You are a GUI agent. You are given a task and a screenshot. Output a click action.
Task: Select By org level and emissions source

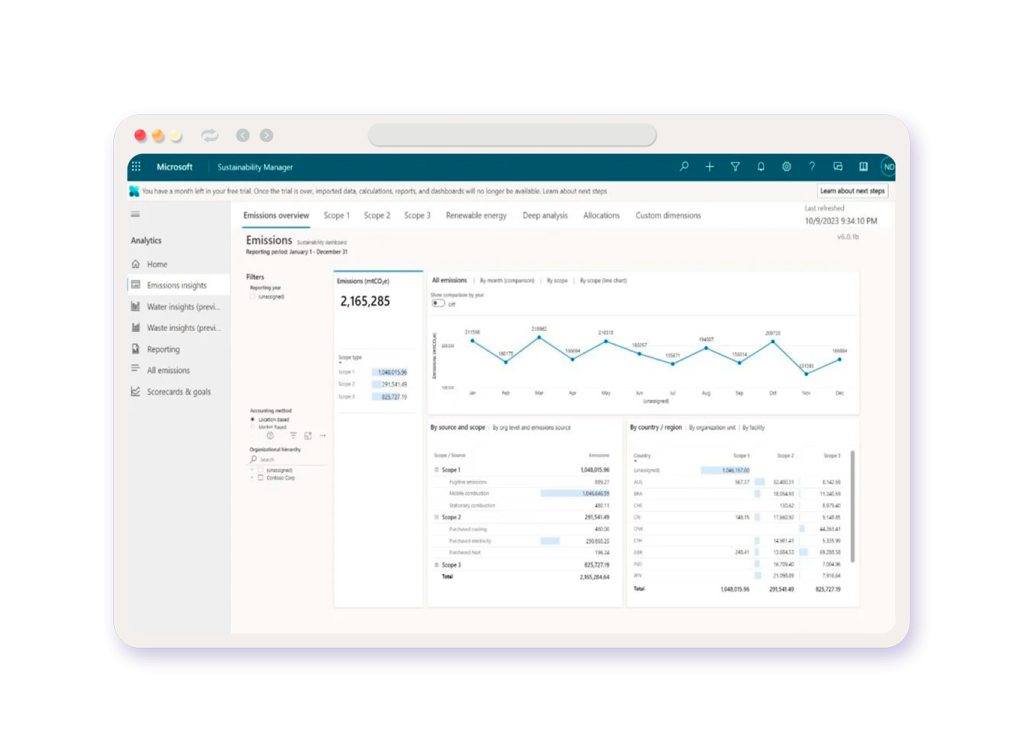click(532, 428)
